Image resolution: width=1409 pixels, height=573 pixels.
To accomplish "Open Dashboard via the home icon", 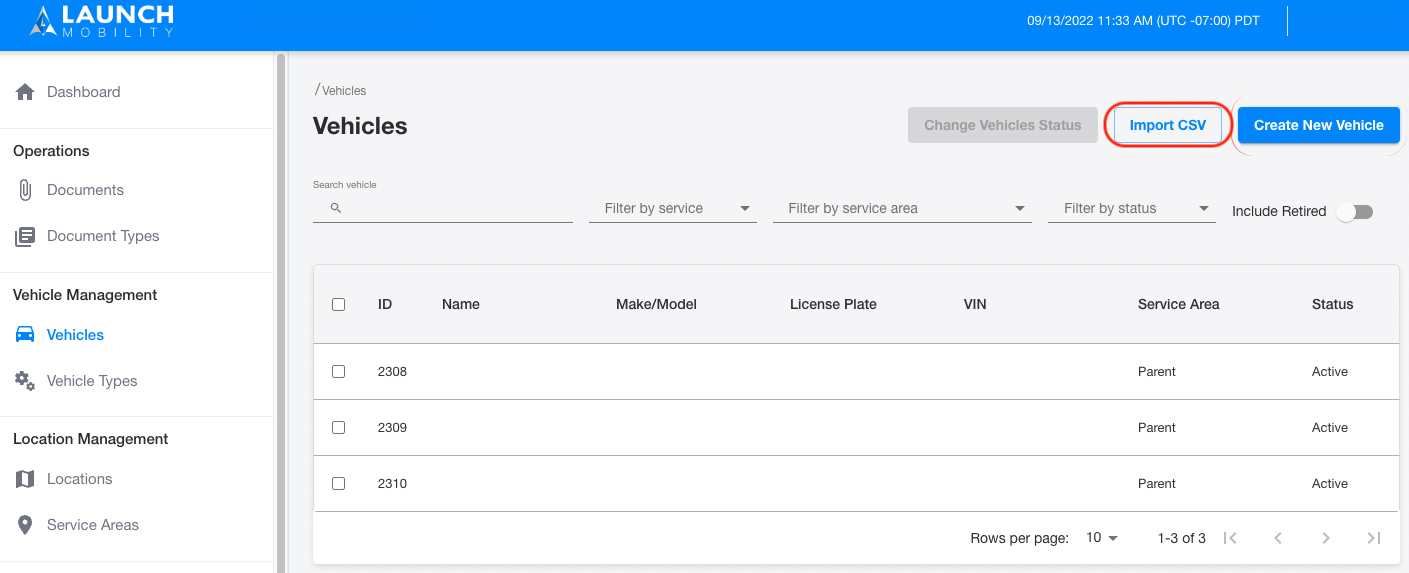I will pyautogui.click(x=25, y=92).
